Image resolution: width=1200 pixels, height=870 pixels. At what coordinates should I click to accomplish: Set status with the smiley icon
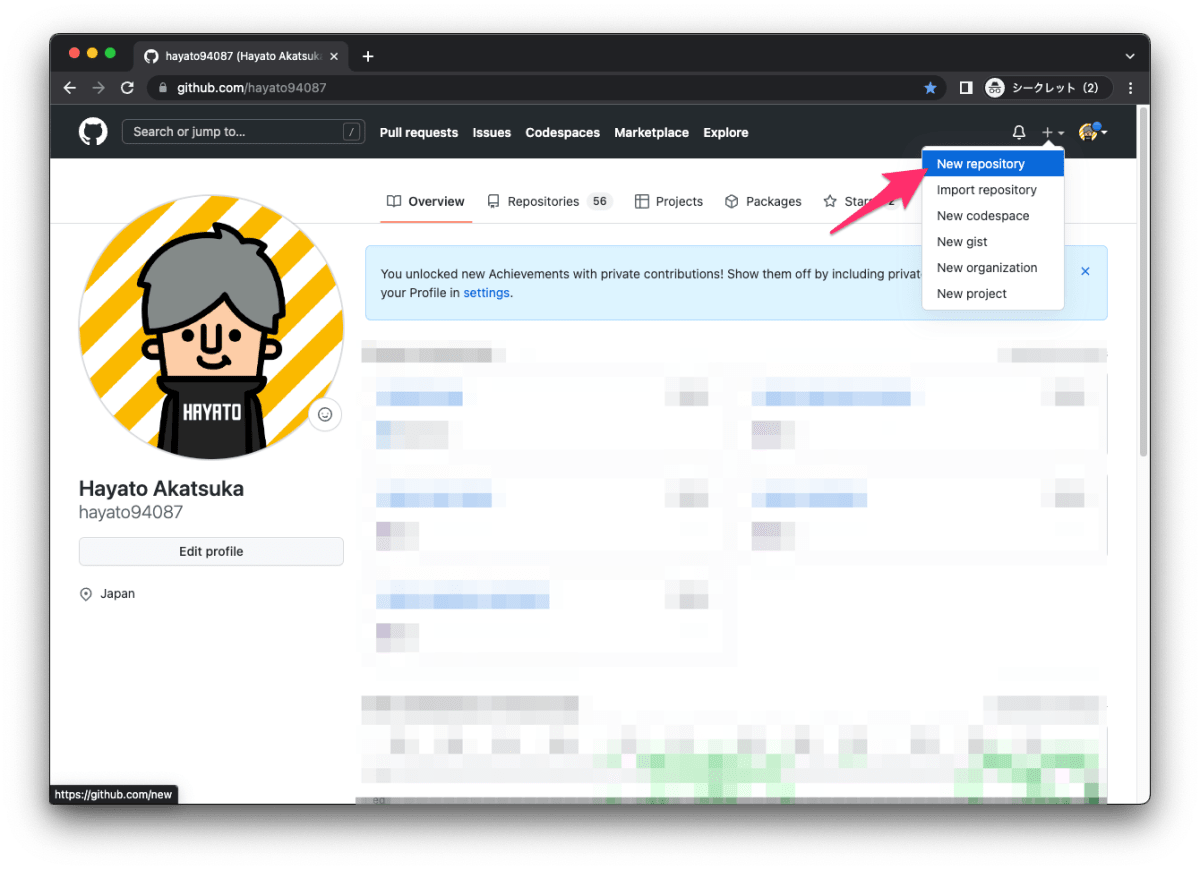click(x=325, y=414)
